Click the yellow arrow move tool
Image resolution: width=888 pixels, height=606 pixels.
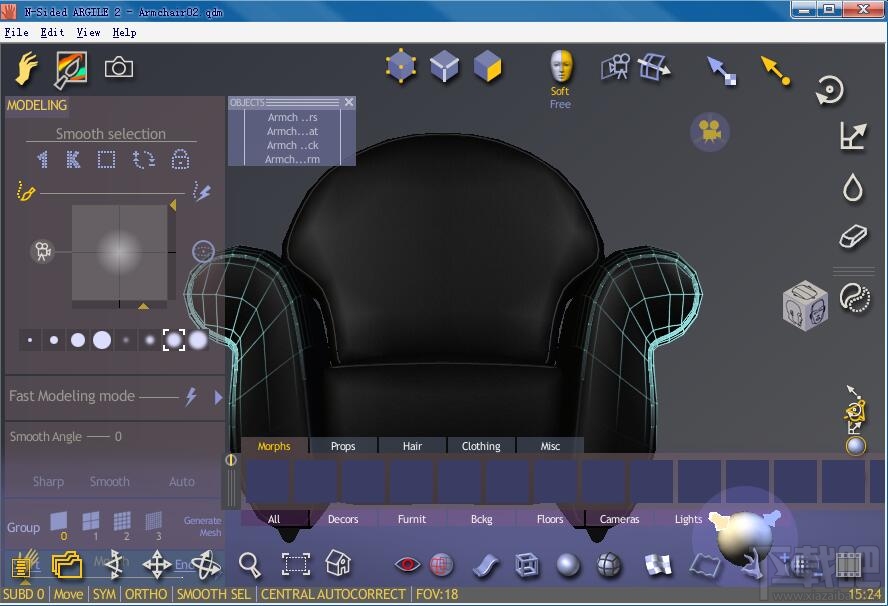776,71
